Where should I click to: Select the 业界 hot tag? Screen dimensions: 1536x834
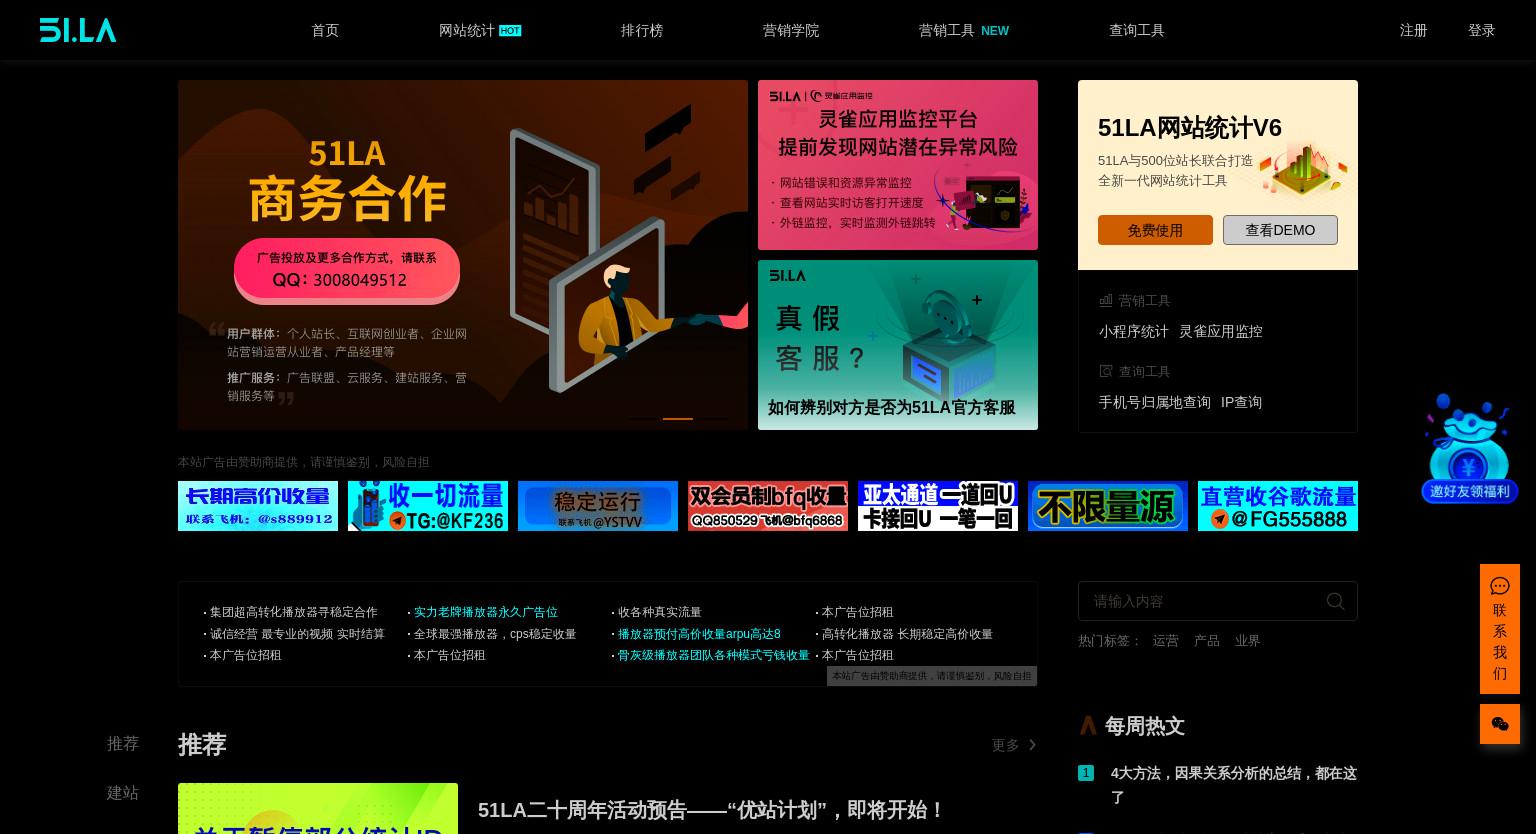[1247, 640]
